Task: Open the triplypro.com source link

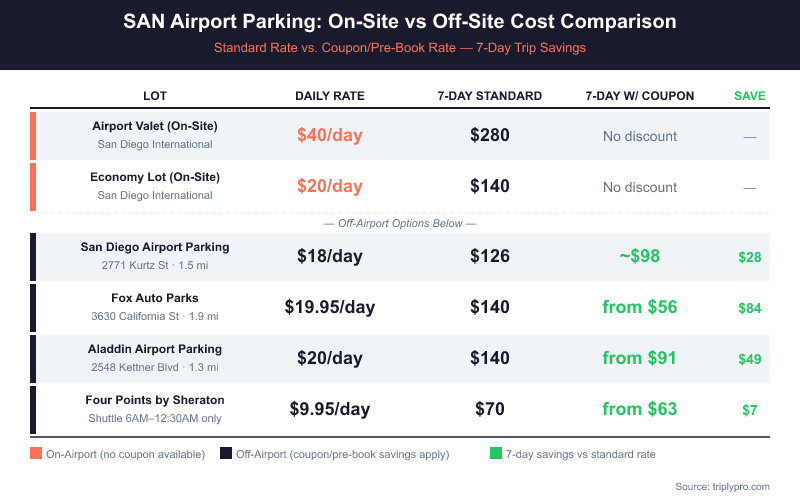Action: click(737, 486)
